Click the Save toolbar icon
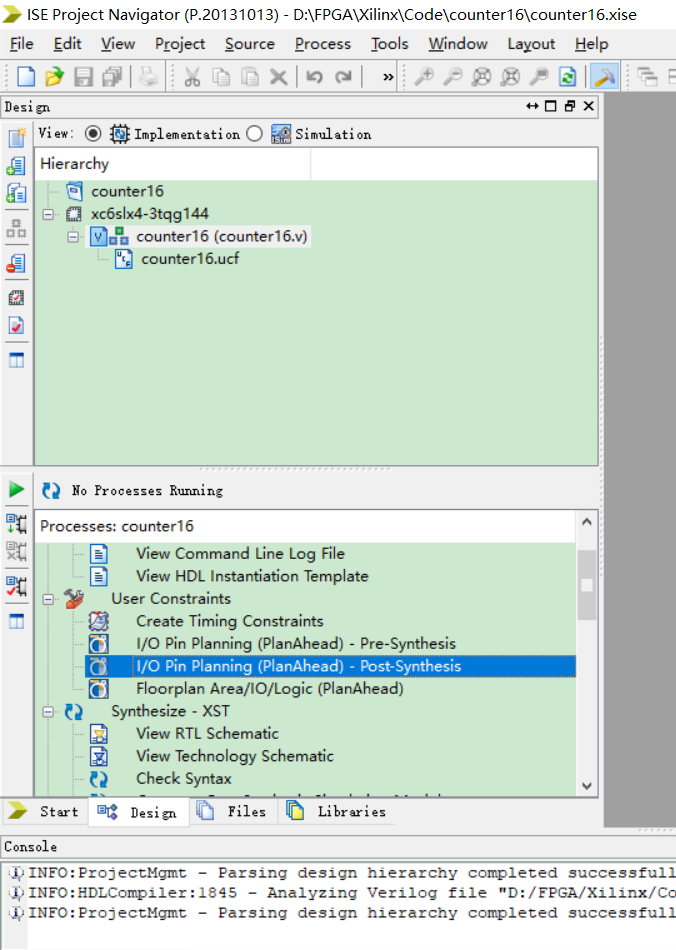The width and height of the screenshot is (676, 950). (84, 77)
